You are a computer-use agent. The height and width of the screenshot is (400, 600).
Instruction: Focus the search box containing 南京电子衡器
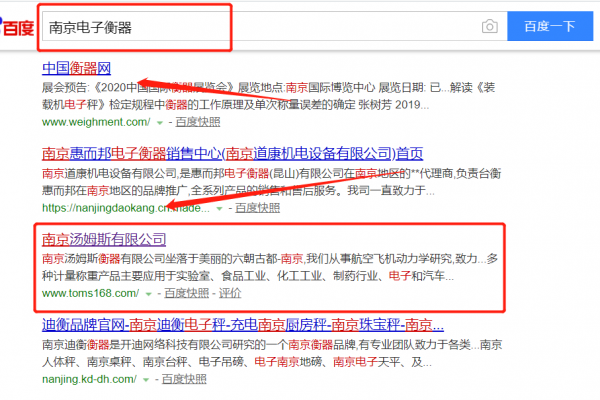tap(250, 27)
